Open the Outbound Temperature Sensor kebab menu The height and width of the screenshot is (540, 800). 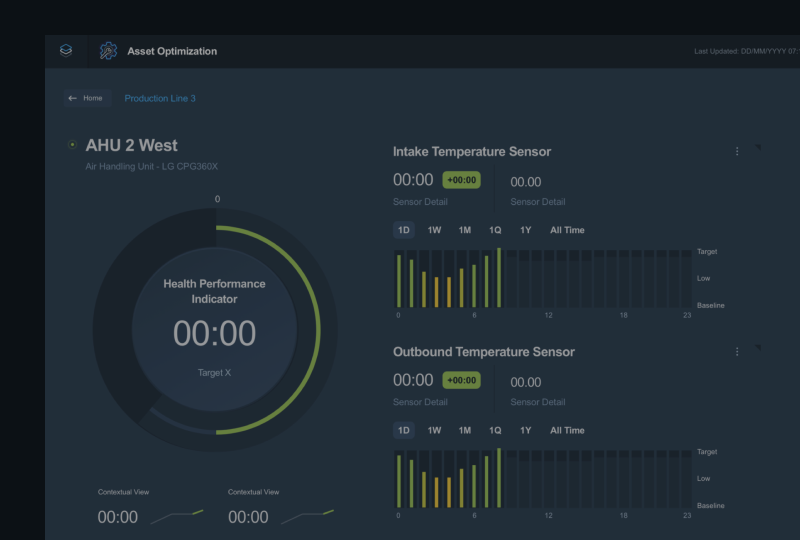pos(737,352)
